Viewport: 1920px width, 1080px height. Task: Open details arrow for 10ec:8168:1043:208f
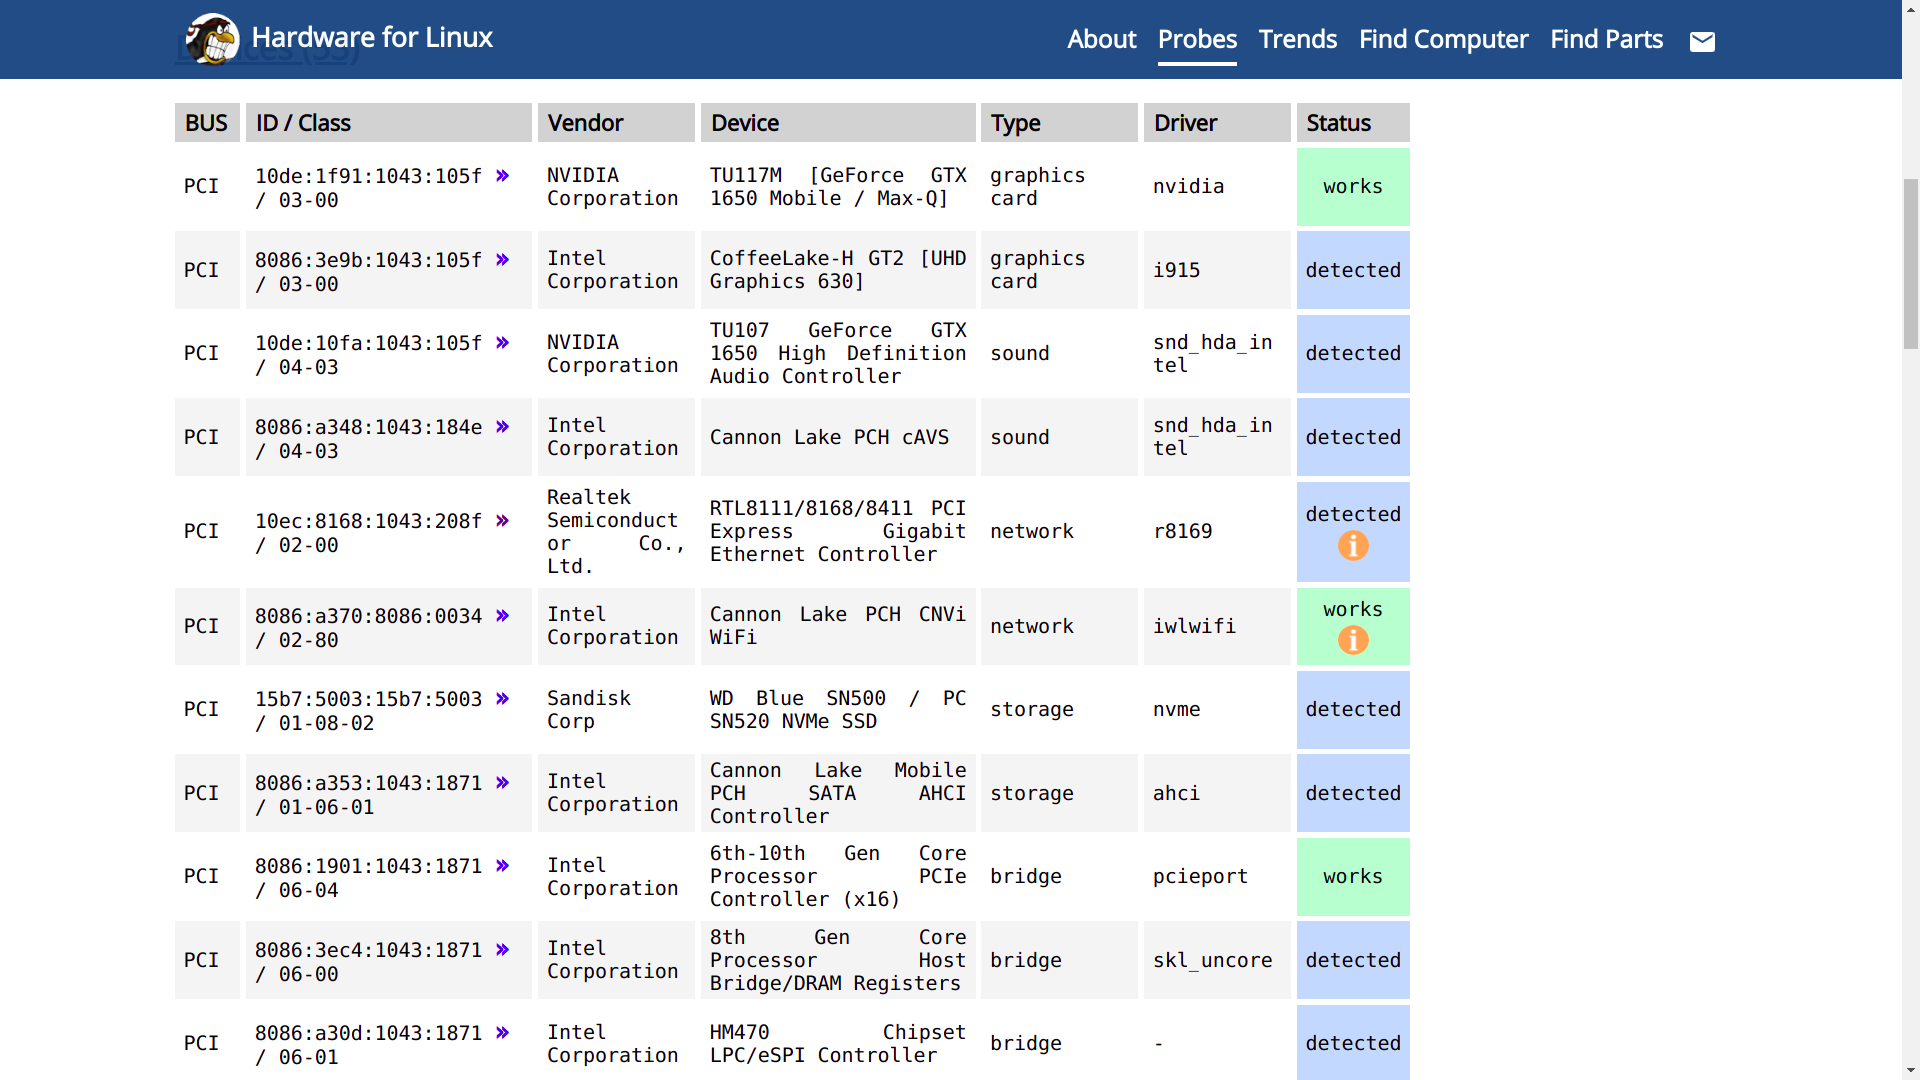[503, 521]
